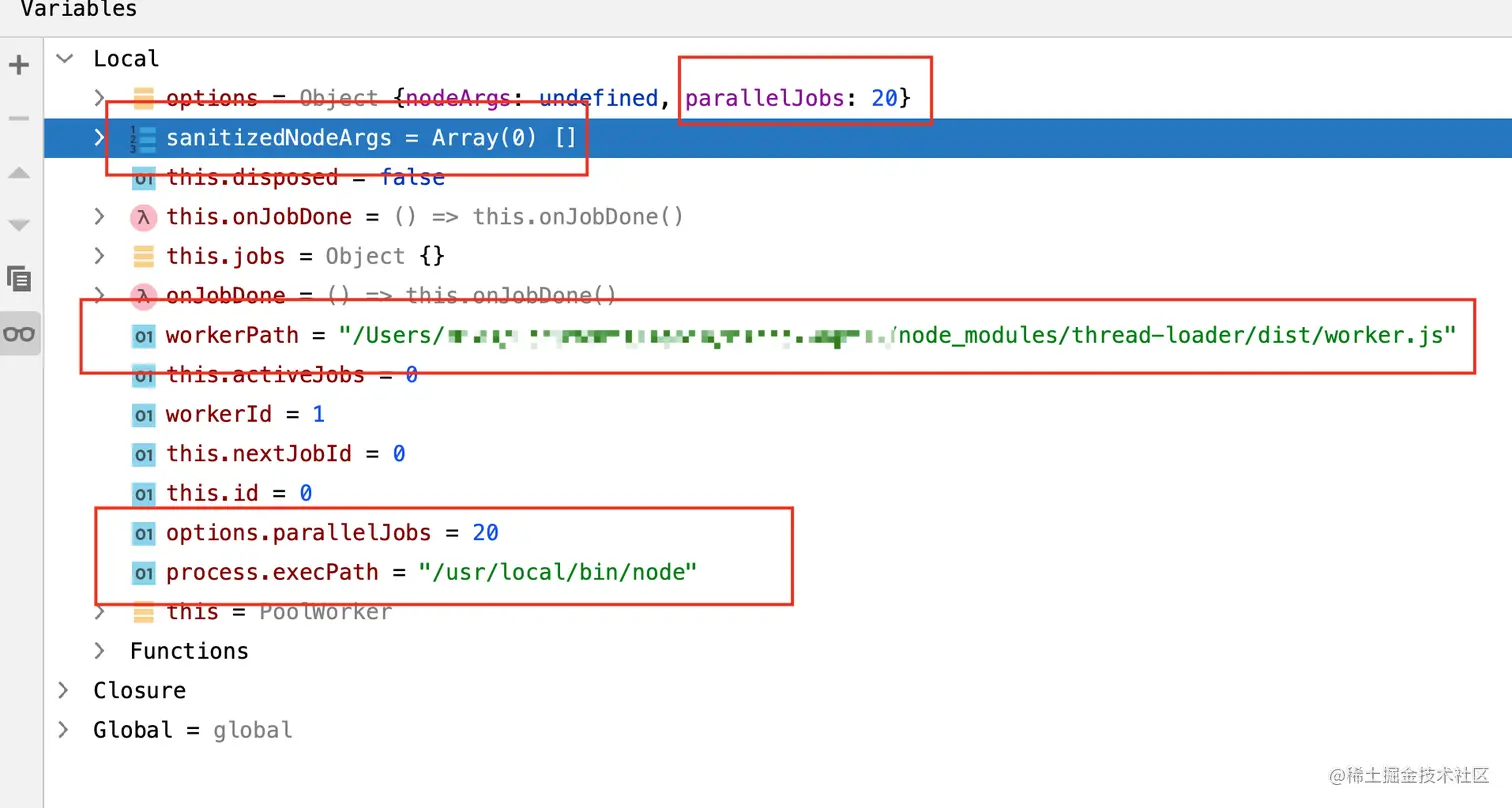The image size is (1512, 808).
Task: Expand the onJobDone function row
Action: click(99, 295)
